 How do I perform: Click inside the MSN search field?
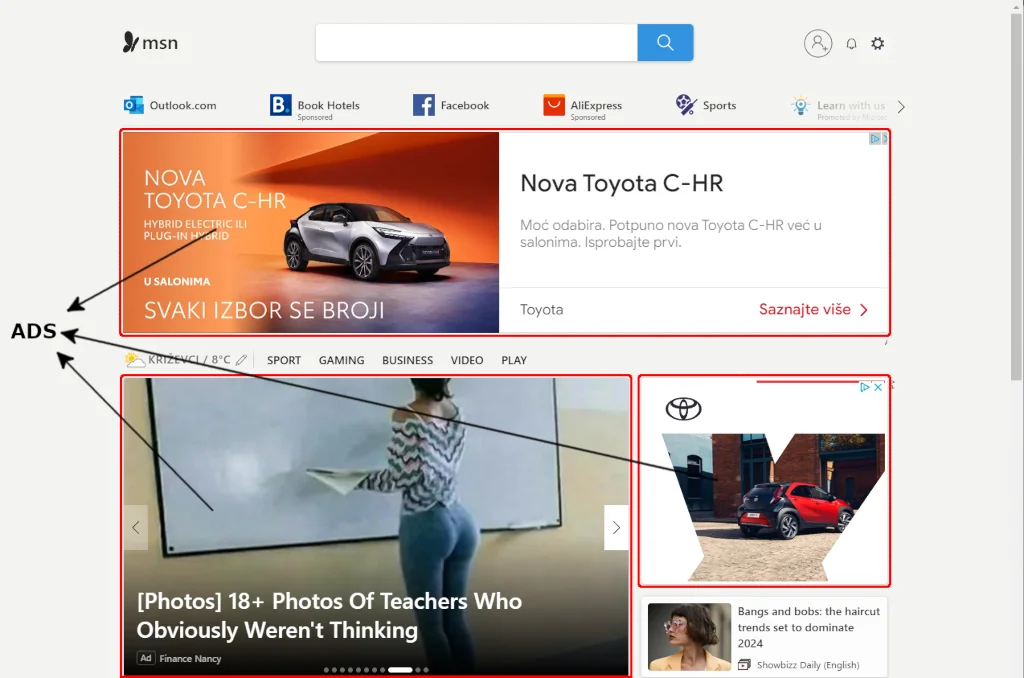point(476,43)
